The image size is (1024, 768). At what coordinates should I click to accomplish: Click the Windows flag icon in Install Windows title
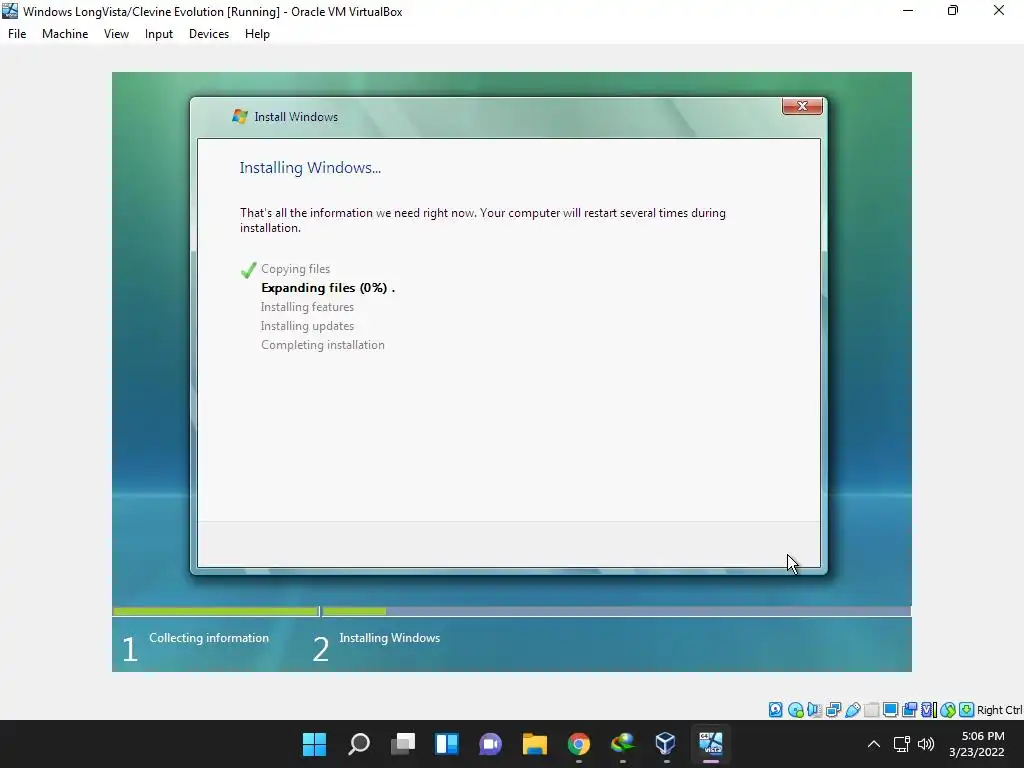pos(240,116)
